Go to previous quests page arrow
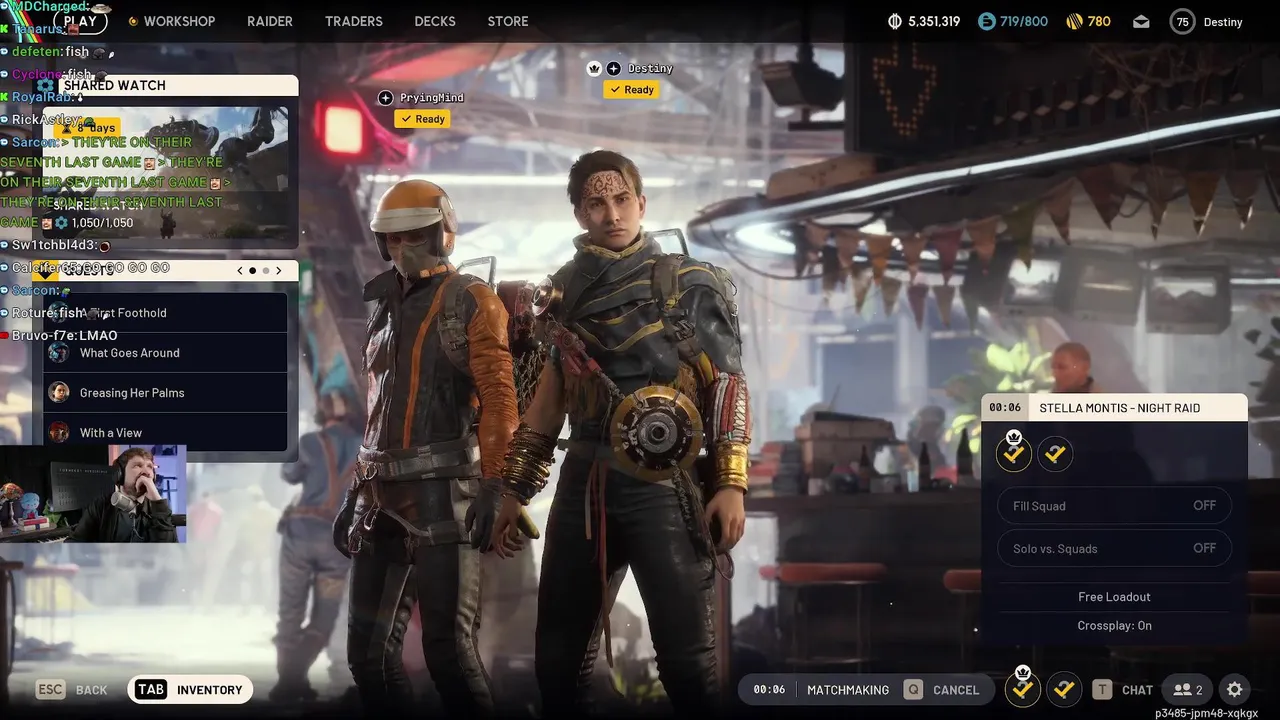The width and height of the screenshot is (1280, 720). coord(240,270)
